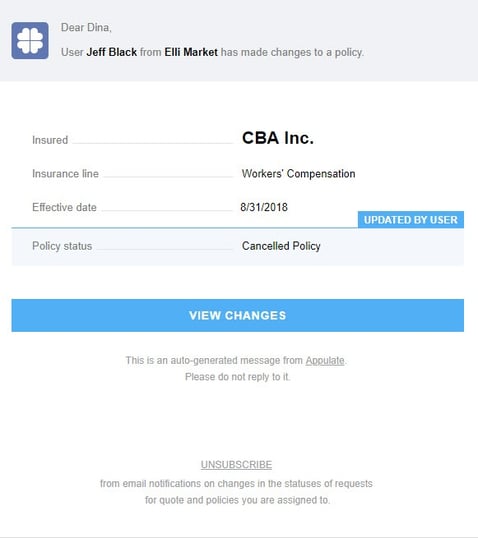Click the 8/31/2018 effective date
Viewport: 478px width, 538px height.
pos(264,207)
